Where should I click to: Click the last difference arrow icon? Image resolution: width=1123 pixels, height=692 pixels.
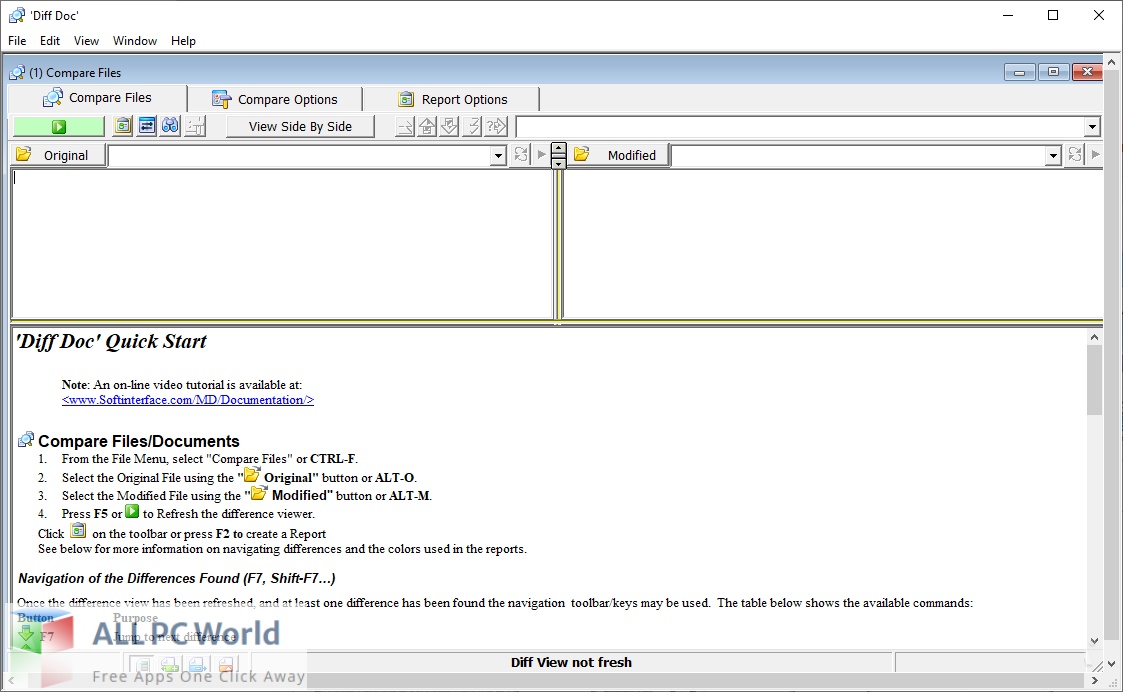472,127
